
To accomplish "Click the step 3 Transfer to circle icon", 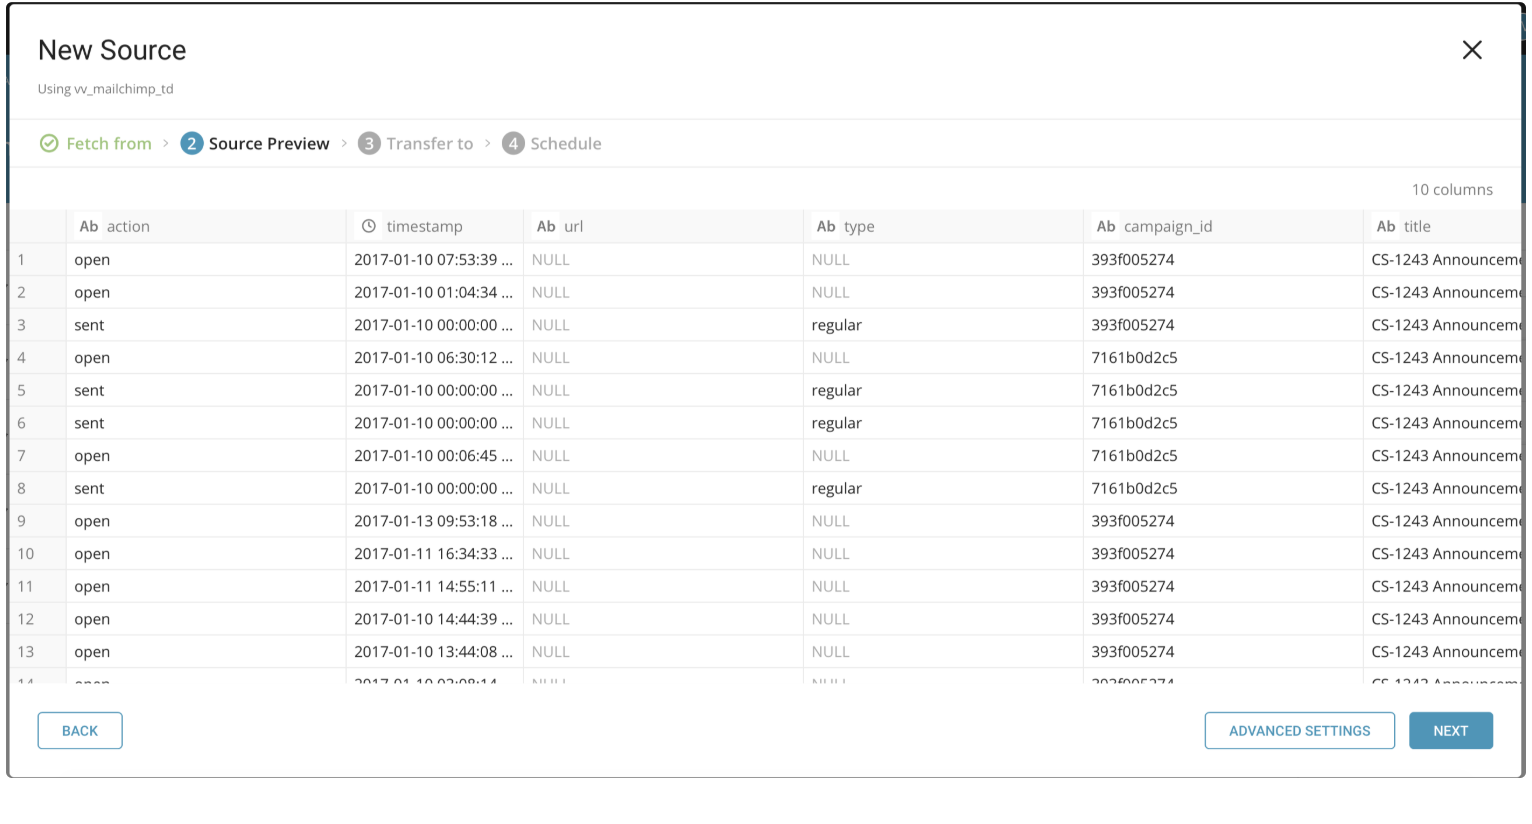I will tap(369, 144).
